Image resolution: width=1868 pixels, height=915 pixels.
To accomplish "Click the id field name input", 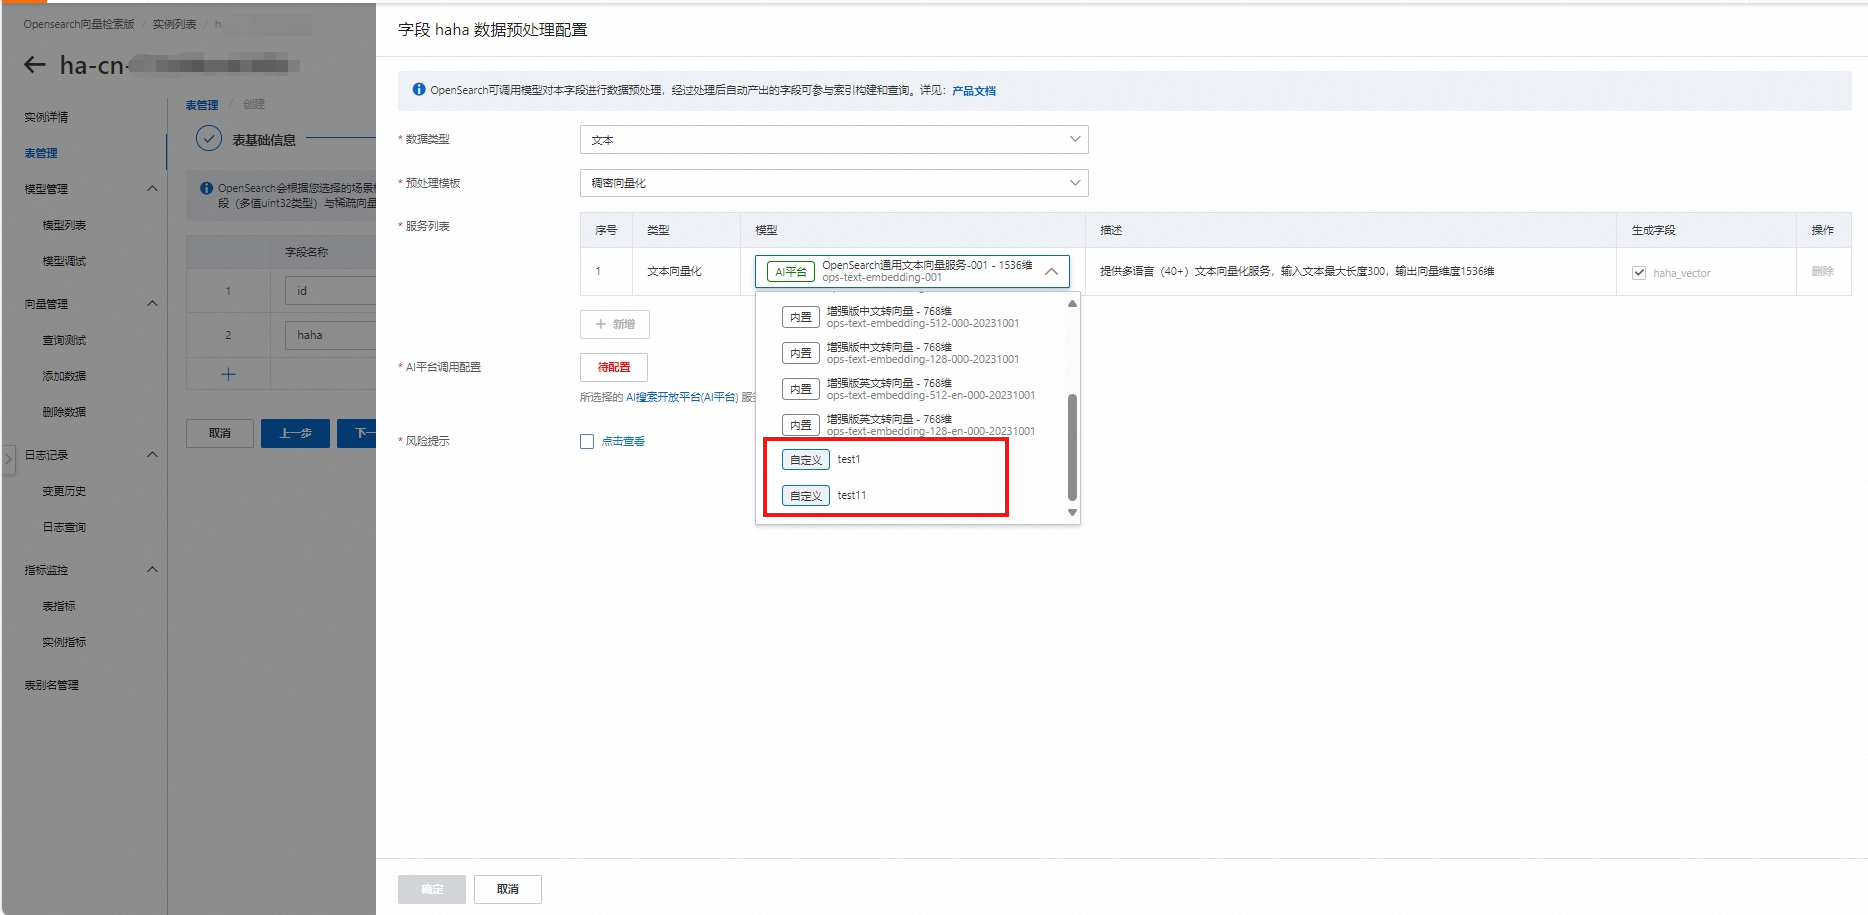I will click(x=330, y=291).
